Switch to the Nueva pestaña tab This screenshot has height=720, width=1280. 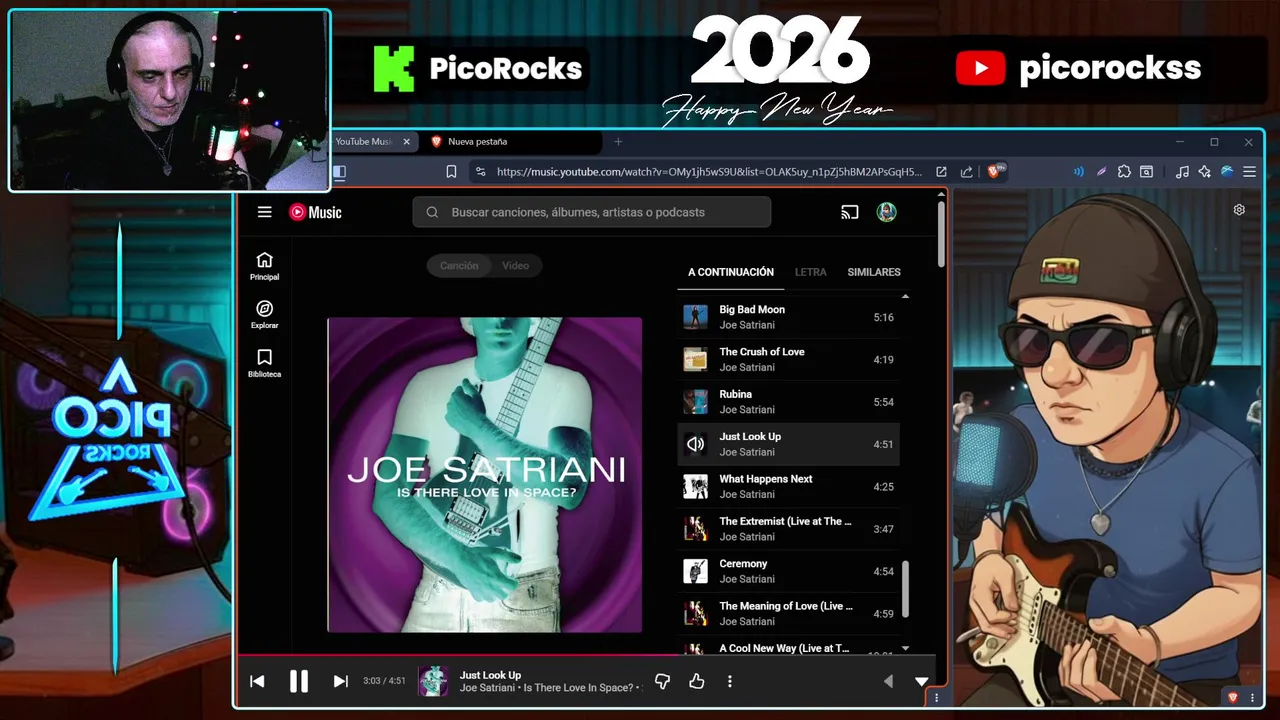[x=512, y=142]
